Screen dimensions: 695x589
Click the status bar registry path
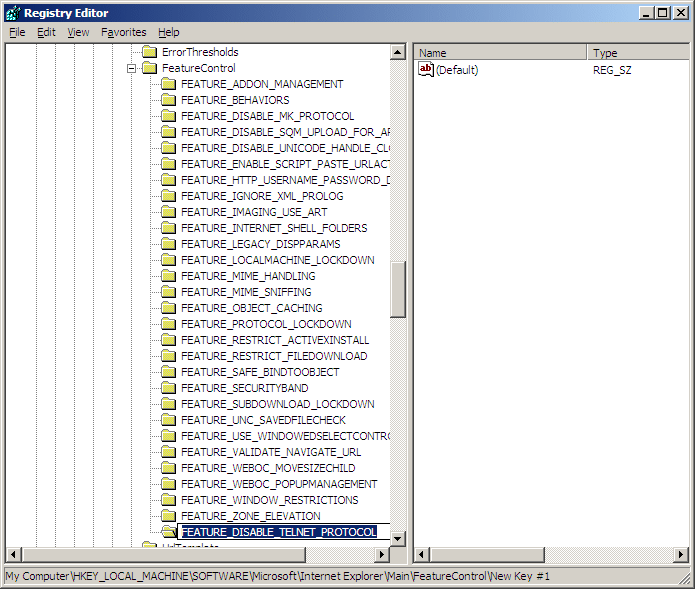[277, 576]
